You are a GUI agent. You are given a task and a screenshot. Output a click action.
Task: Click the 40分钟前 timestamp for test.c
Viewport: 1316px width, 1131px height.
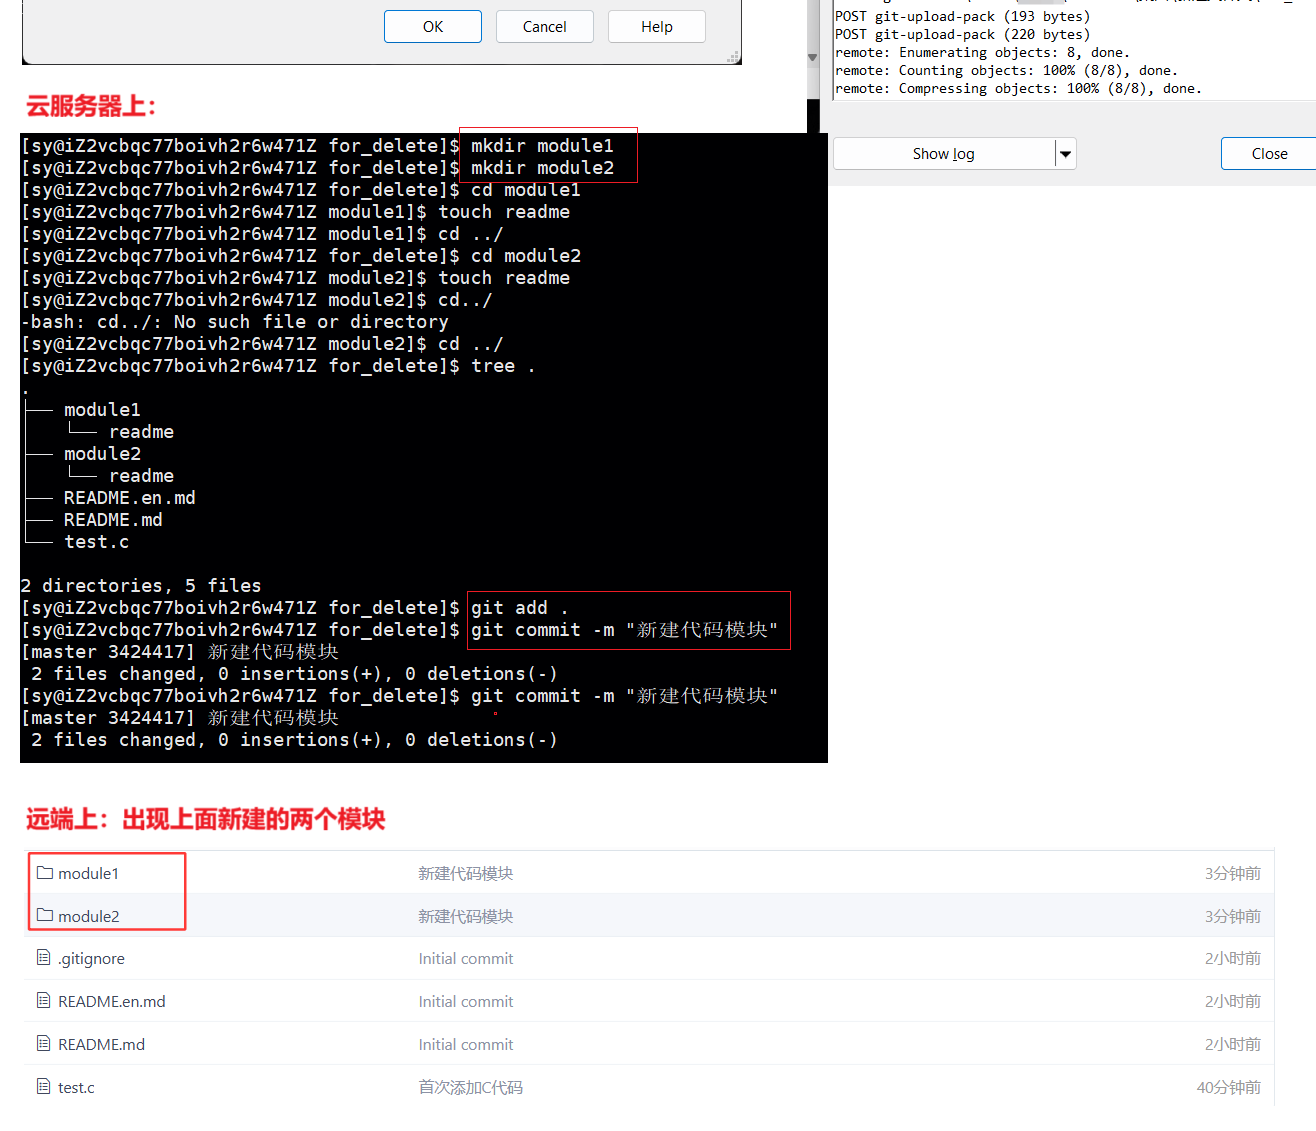click(1228, 1088)
